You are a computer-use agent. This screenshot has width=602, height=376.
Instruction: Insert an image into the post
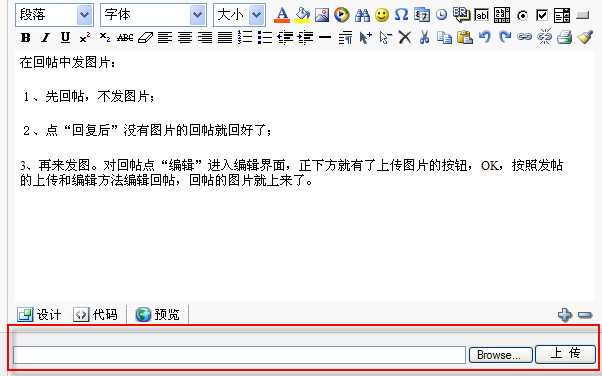(322, 15)
